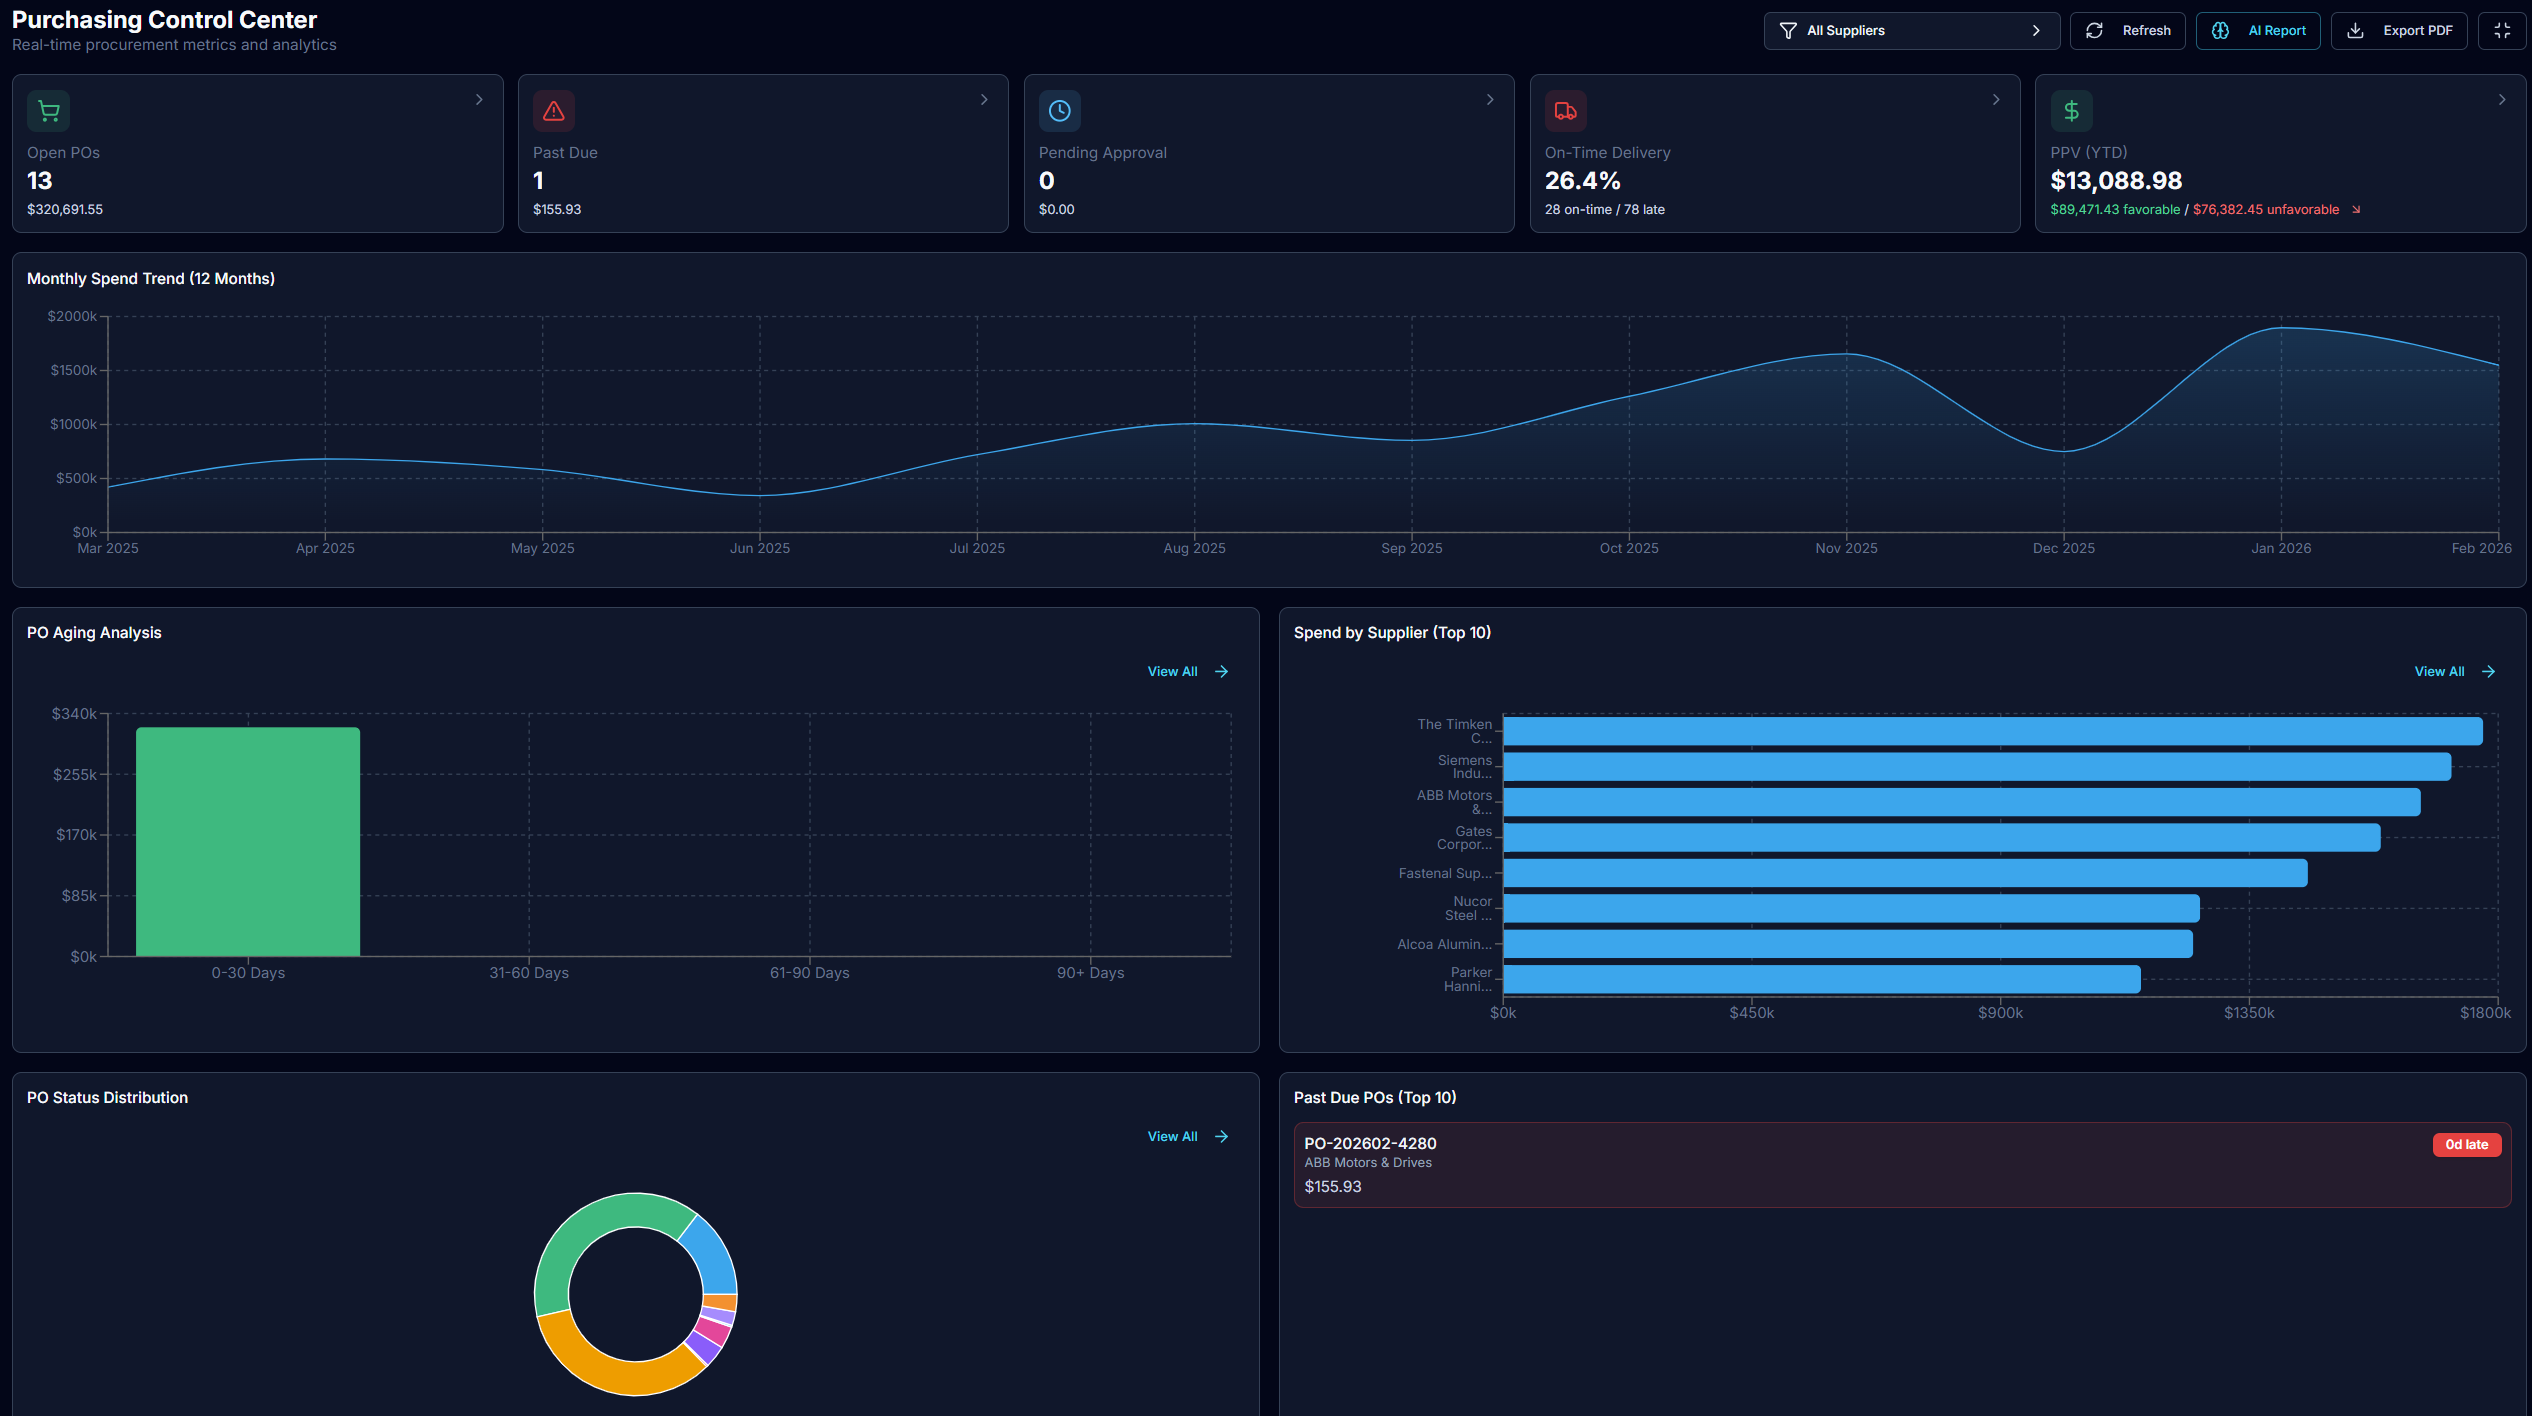The width and height of the screenshot is (2532, 1416).
Task: Click the arrow icon beside PO Status View All
Action: click(1221, 1136)
